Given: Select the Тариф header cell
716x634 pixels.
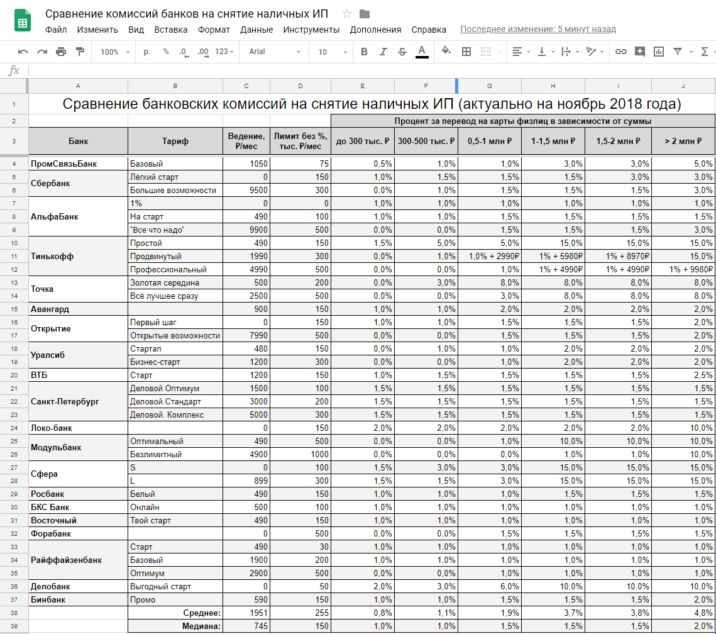Looking at the screenshot, I should pyautogui.click(x=175, y=141).
